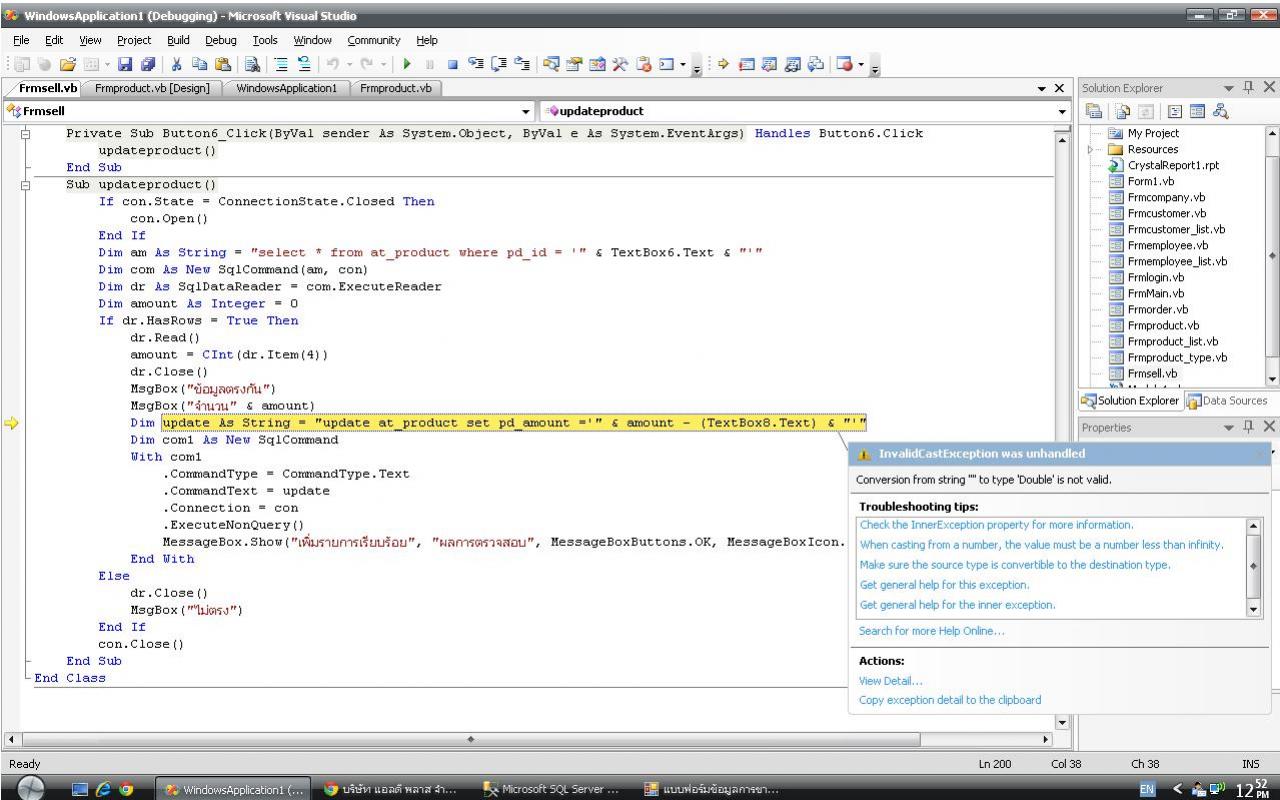Viewport: 1280px width, 800px height.
Task: Open the Community menu
Action: pos(374,40)
